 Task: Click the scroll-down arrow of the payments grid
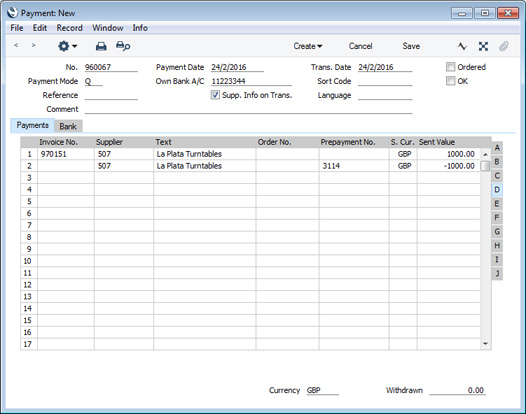[485, 344]
